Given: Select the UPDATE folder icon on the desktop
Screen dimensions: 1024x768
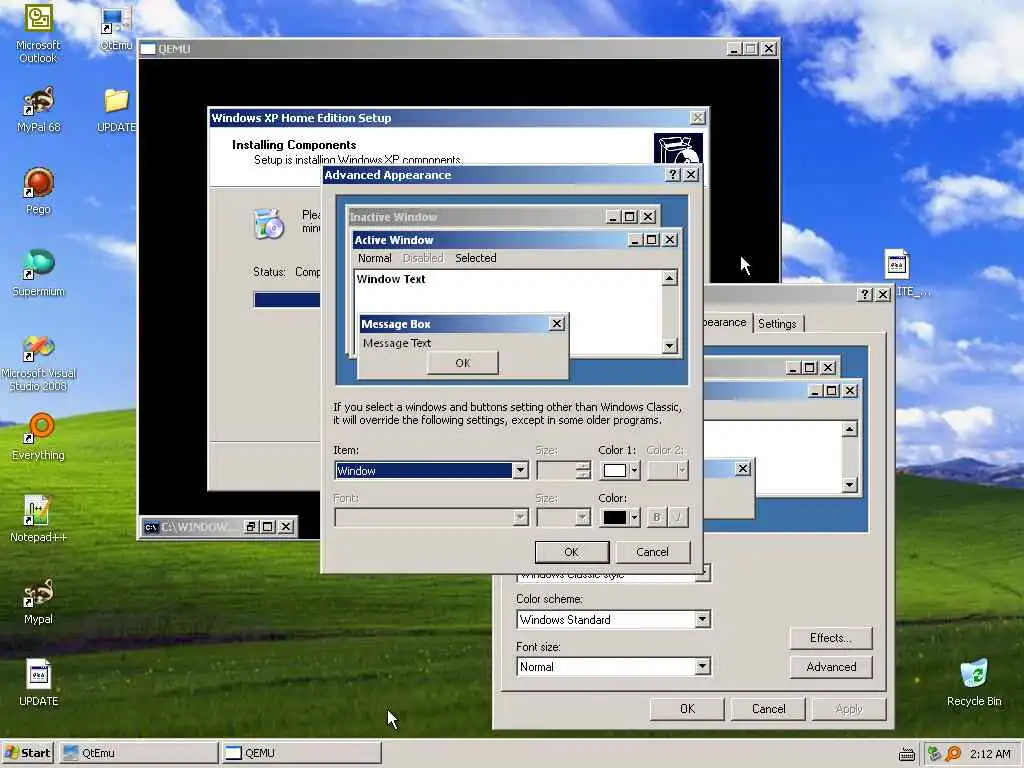Looking at the screenshot, I should point(116,109).
